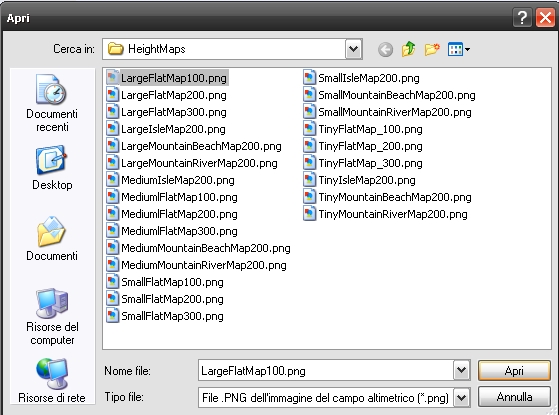This screenshot has width=559, height=415.
Task: Select file name SmallMountainRiverMap200.png
Action: point(395,112)
